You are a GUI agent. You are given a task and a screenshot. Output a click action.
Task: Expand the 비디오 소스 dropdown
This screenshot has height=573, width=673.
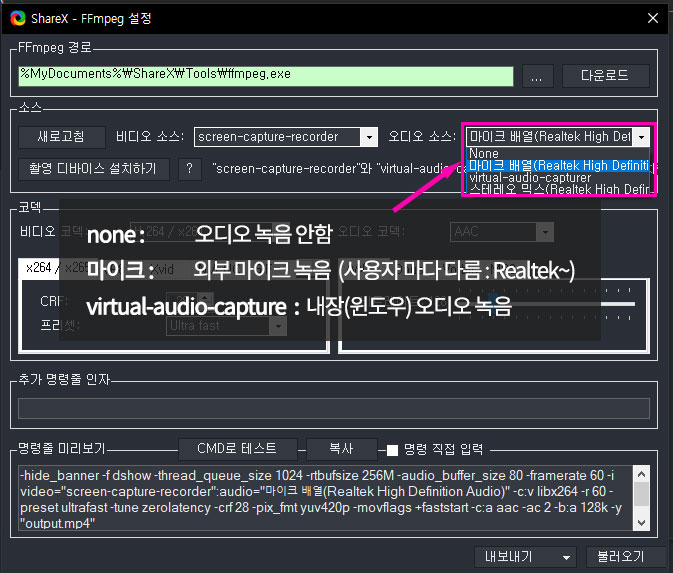coord(369,137)
